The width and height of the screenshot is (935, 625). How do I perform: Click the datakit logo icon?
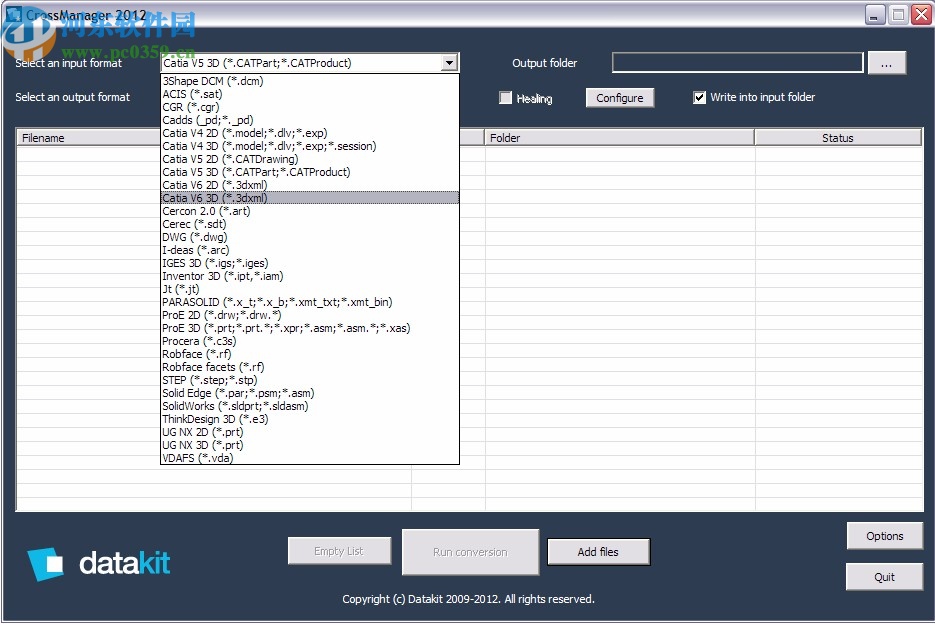[46, 563]
